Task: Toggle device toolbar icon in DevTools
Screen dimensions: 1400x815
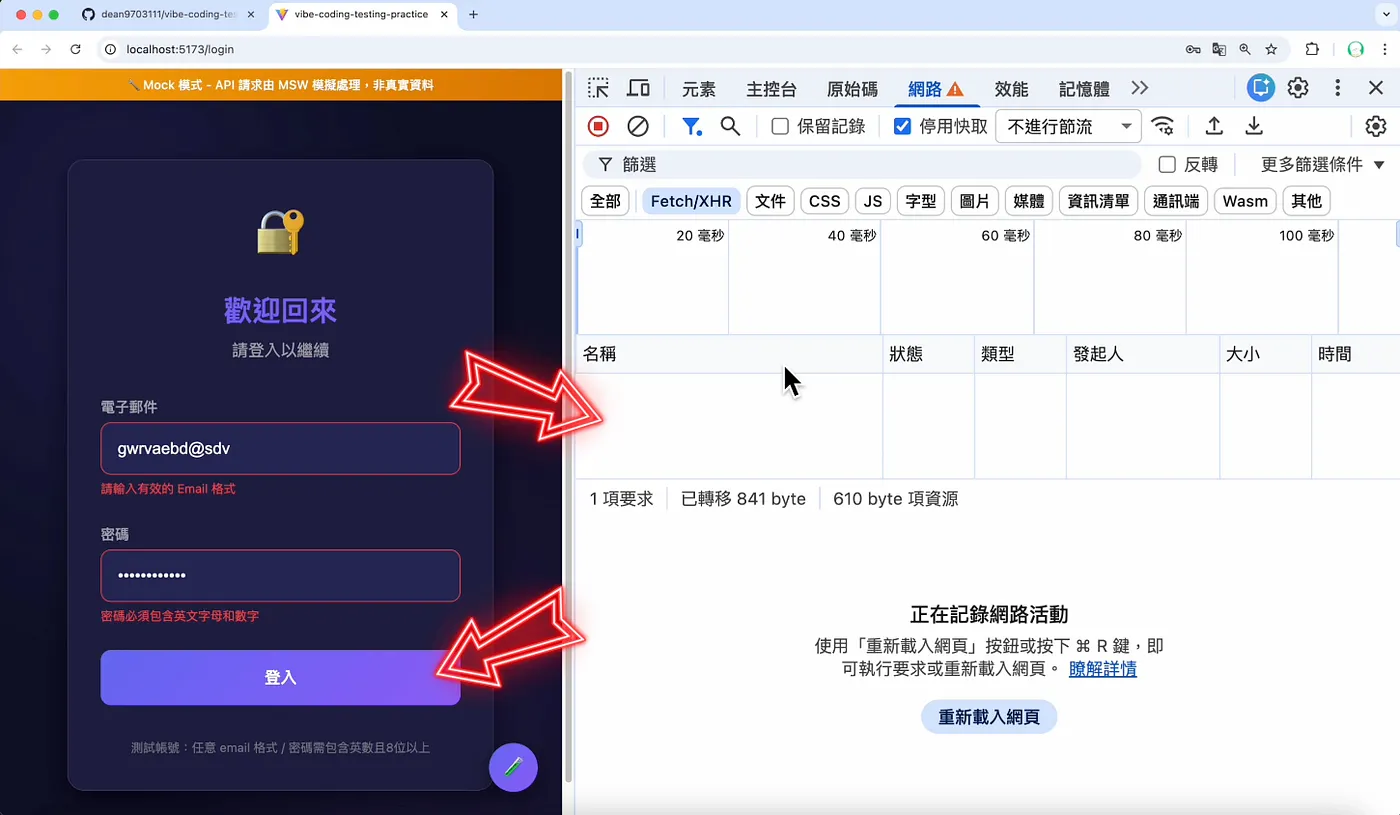Action: pos(638,88)
